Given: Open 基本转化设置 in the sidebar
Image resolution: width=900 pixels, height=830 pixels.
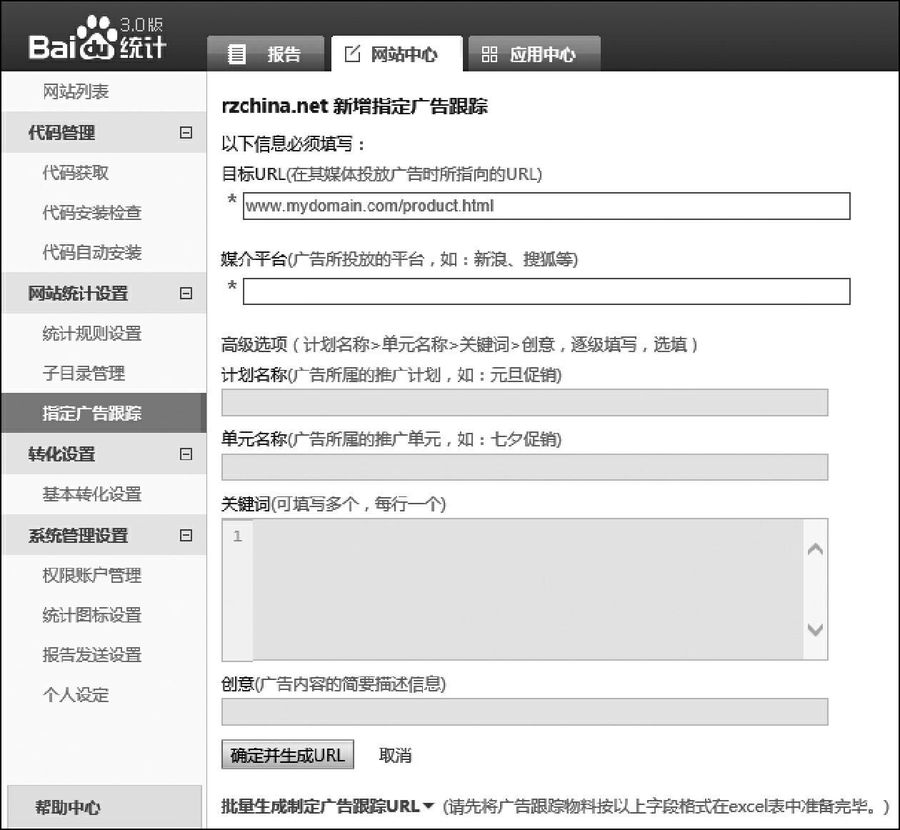Looking at the screenshot, I should 92,494.
